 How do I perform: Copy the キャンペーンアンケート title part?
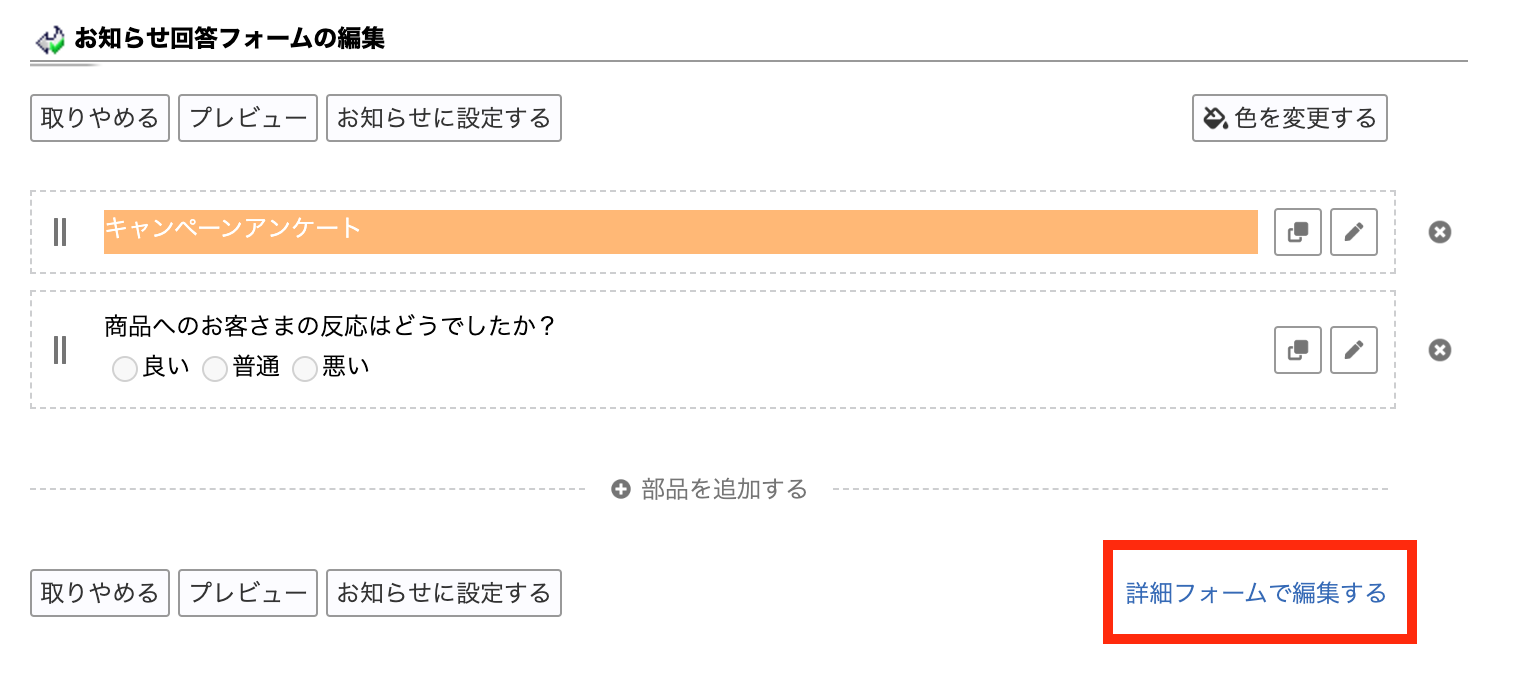[x=1298, y=232]
